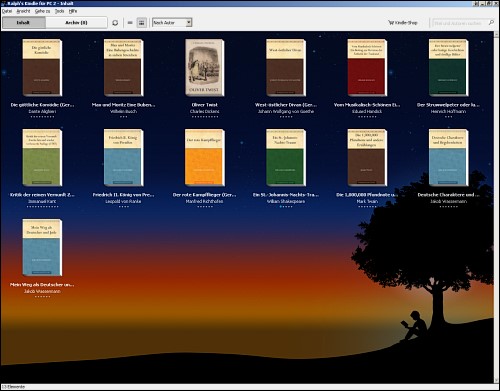Viewport: 500px width, 391px height.
Task: Click author name 'Mark Twain'
Action: click(367, 201)
